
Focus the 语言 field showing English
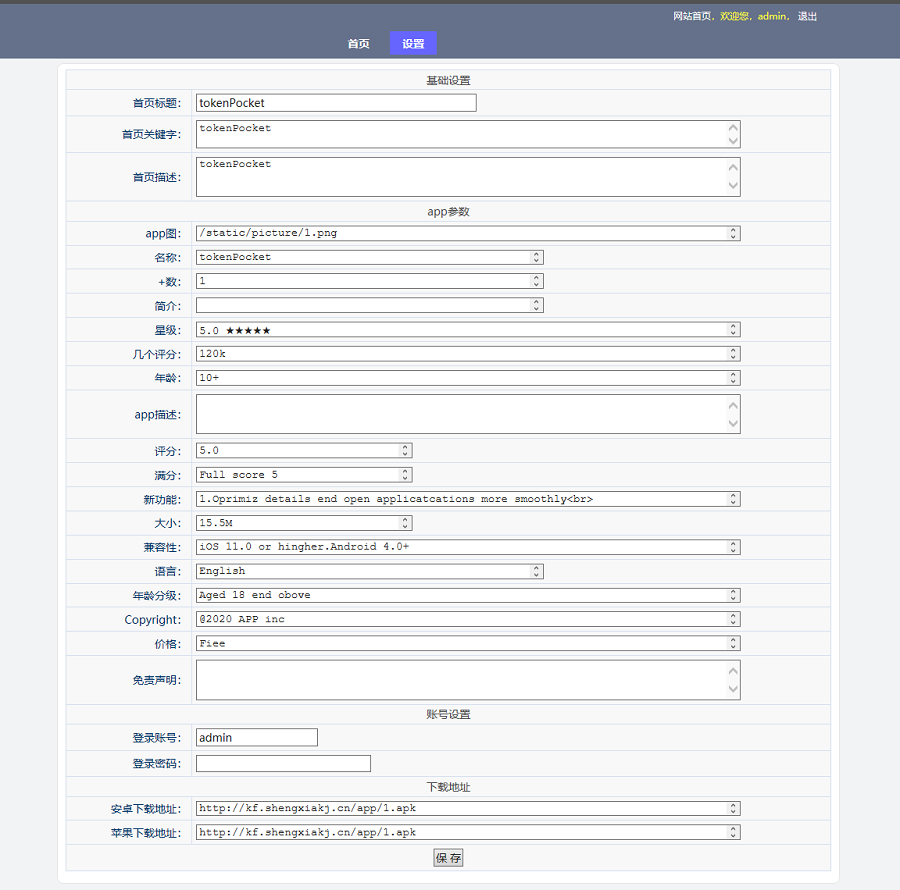pyautogui.click(x=370, y=571)
